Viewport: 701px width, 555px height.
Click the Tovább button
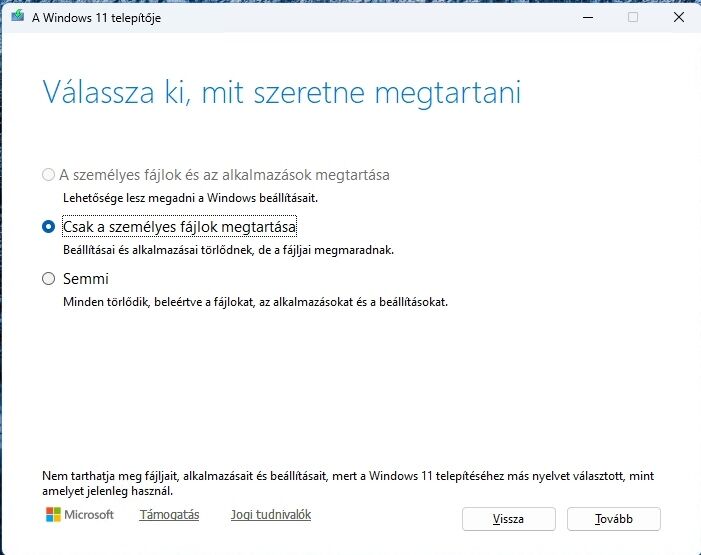coord(613,519)
